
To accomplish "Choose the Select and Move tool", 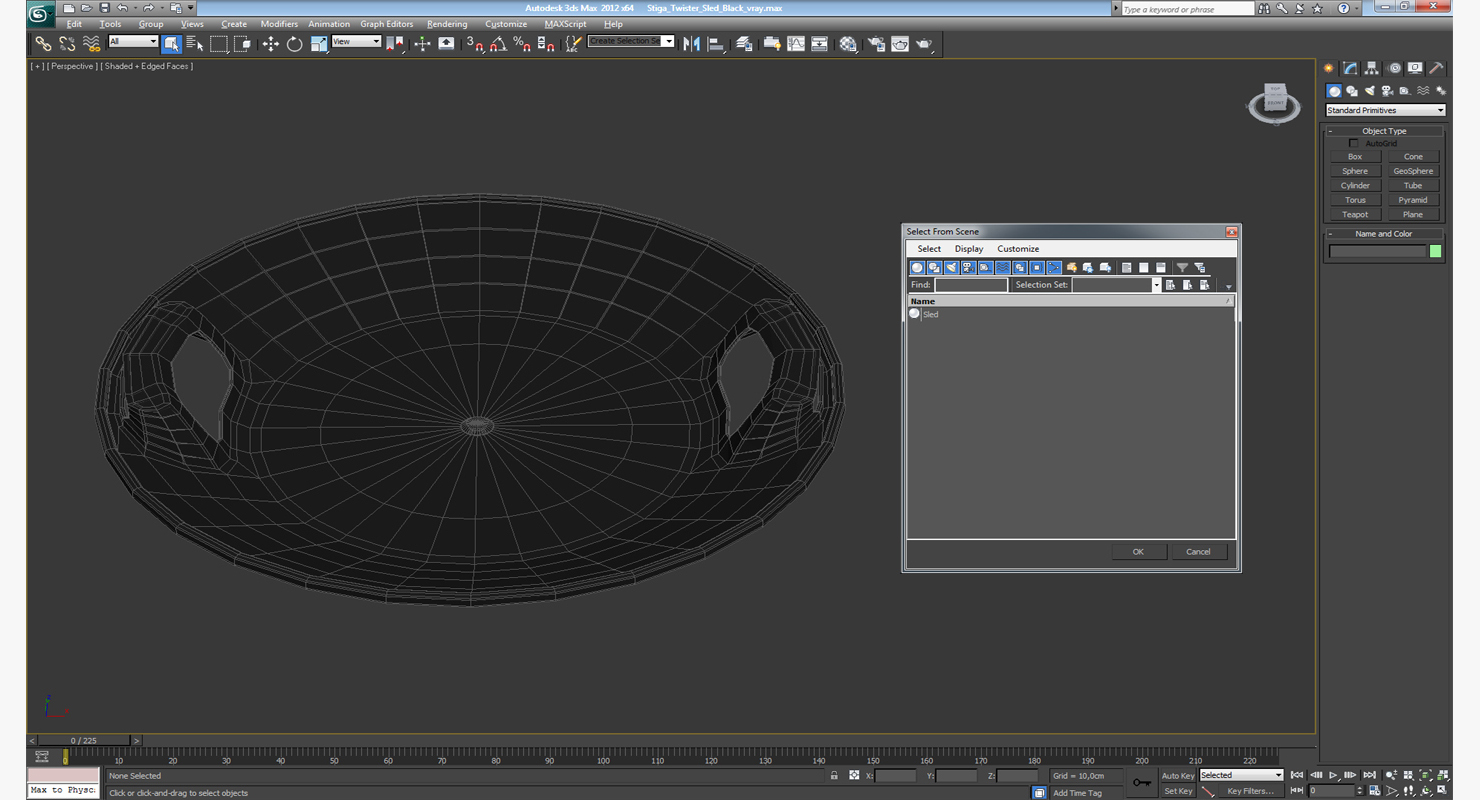I will click(x=270, y=44).
